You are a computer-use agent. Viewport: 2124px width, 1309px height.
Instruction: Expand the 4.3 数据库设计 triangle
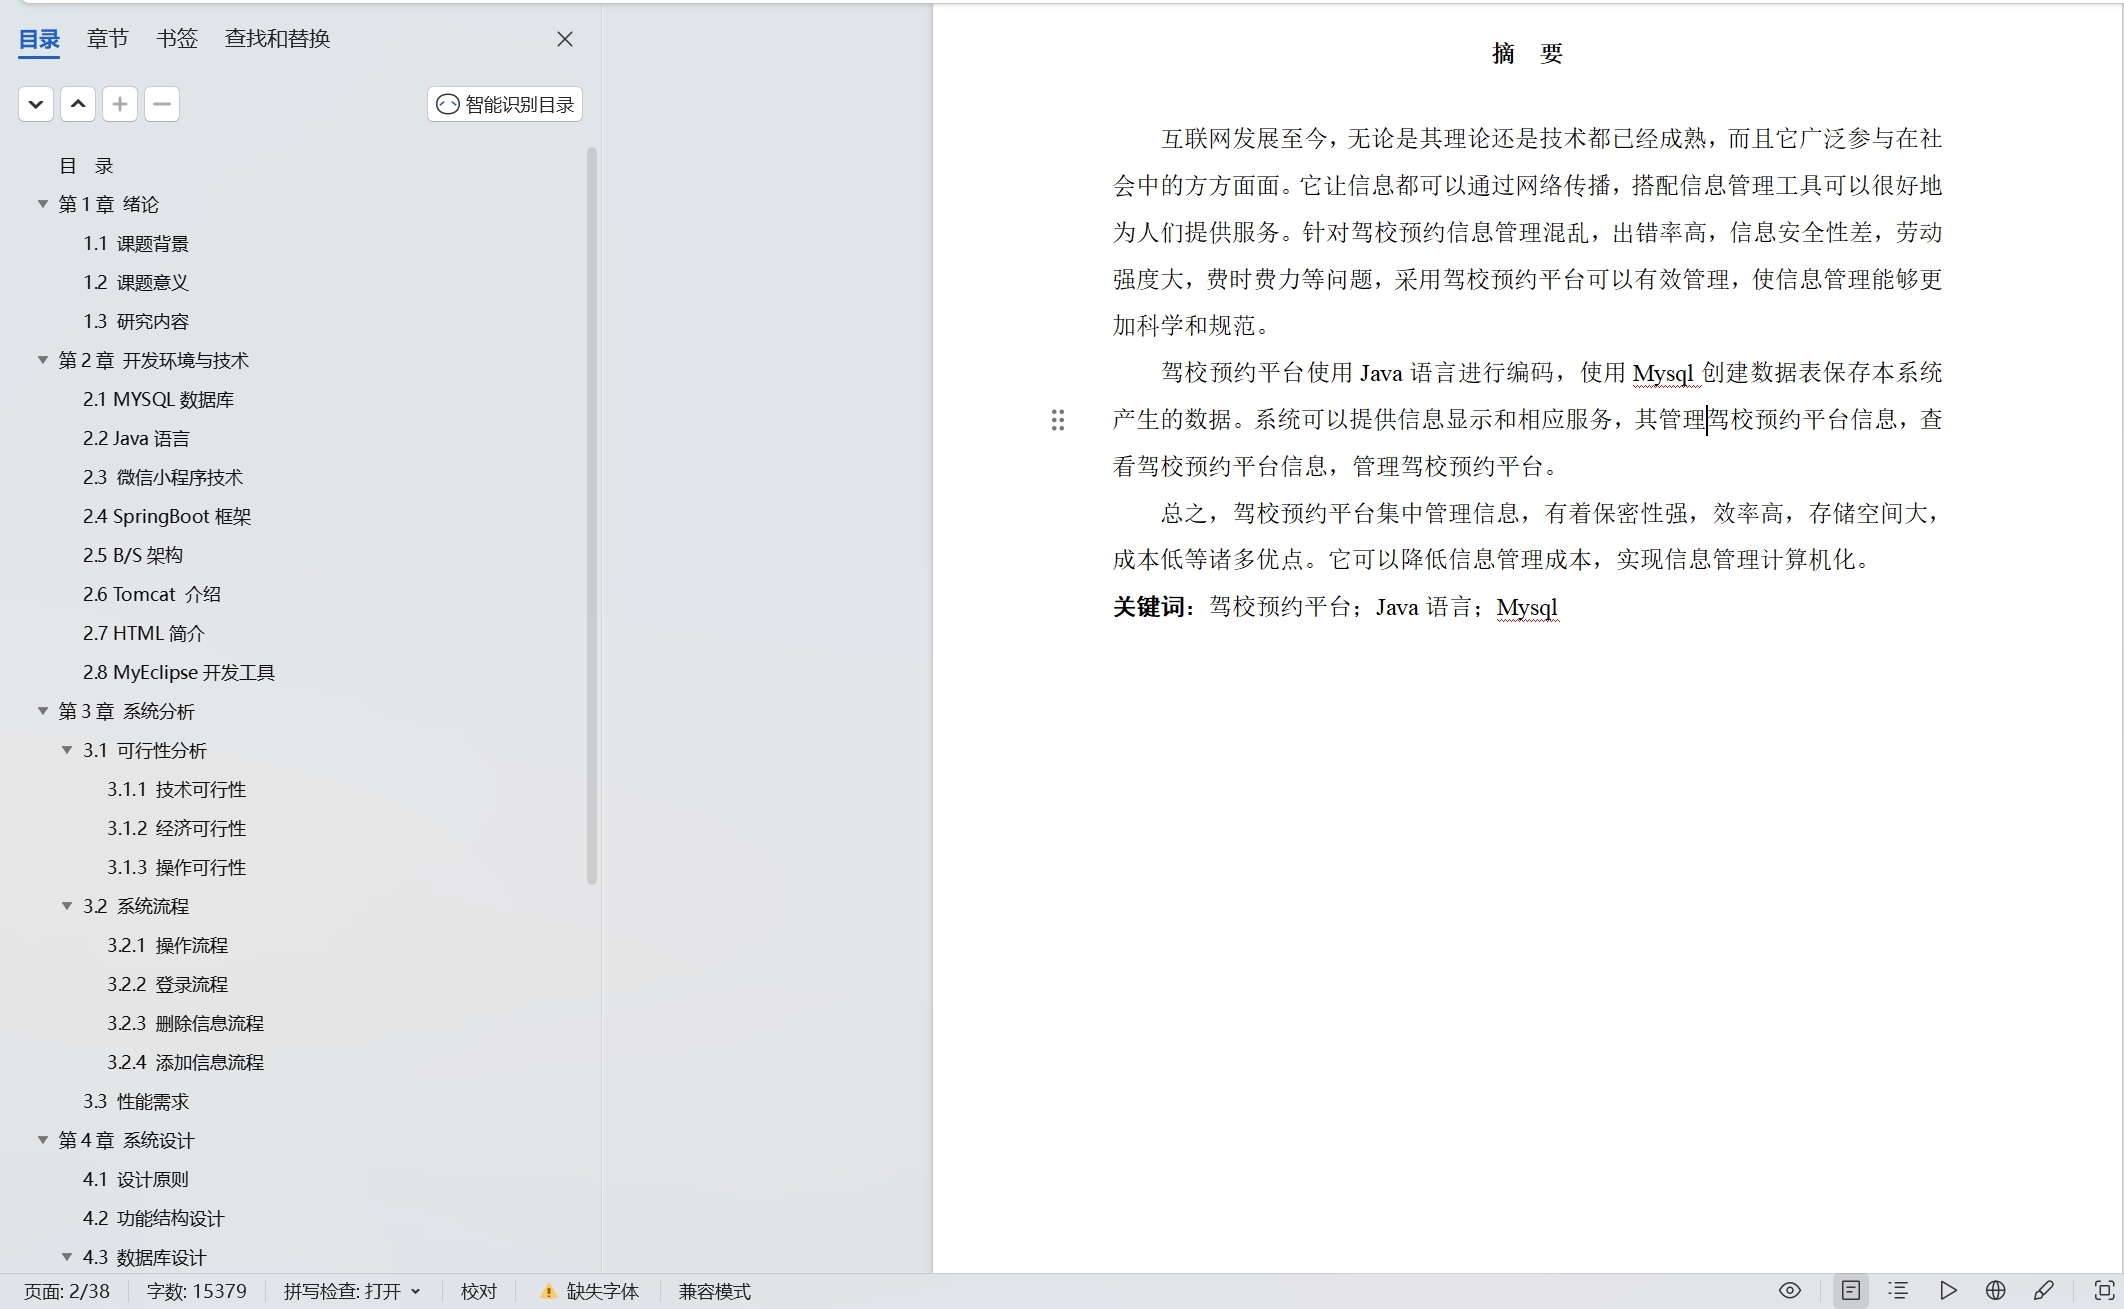(x=67, y=1257)
